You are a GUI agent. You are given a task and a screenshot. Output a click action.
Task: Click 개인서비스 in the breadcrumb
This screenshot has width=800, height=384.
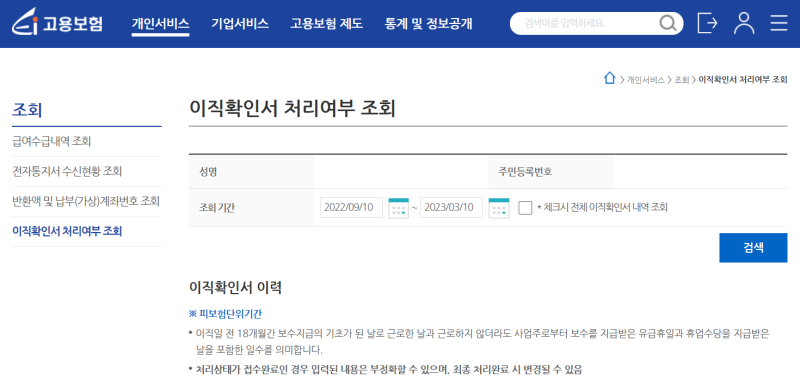click(645, 80)
